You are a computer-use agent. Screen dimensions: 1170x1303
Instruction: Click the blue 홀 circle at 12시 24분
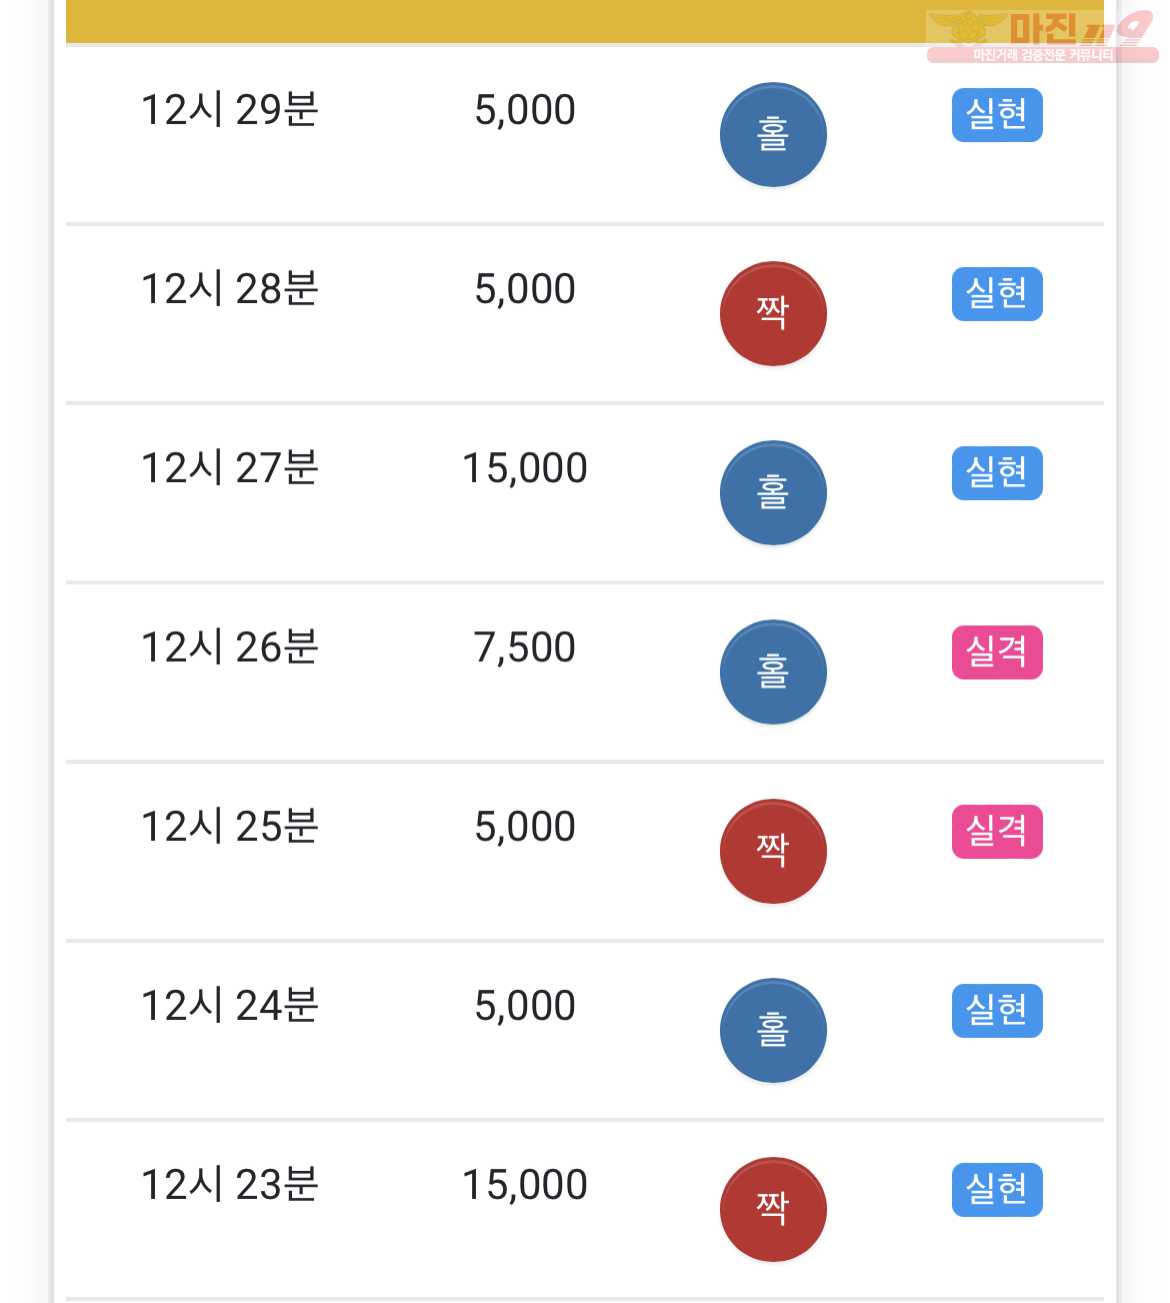(x=773, y=1030)
